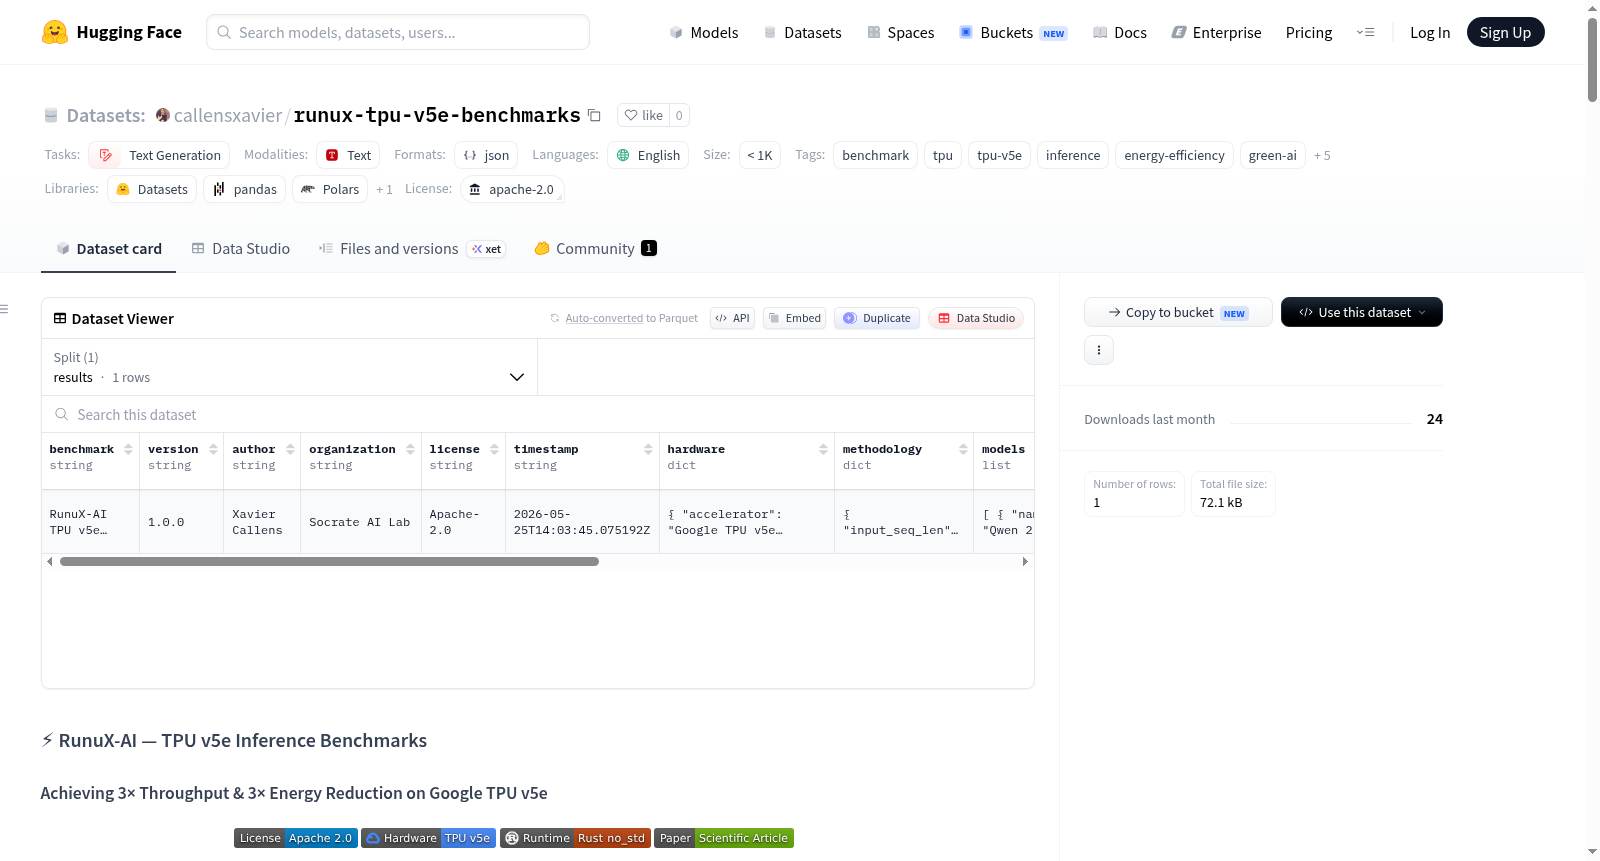Screen dimensions: 1600x861
Task: Sort the version column
Action: 213,449
